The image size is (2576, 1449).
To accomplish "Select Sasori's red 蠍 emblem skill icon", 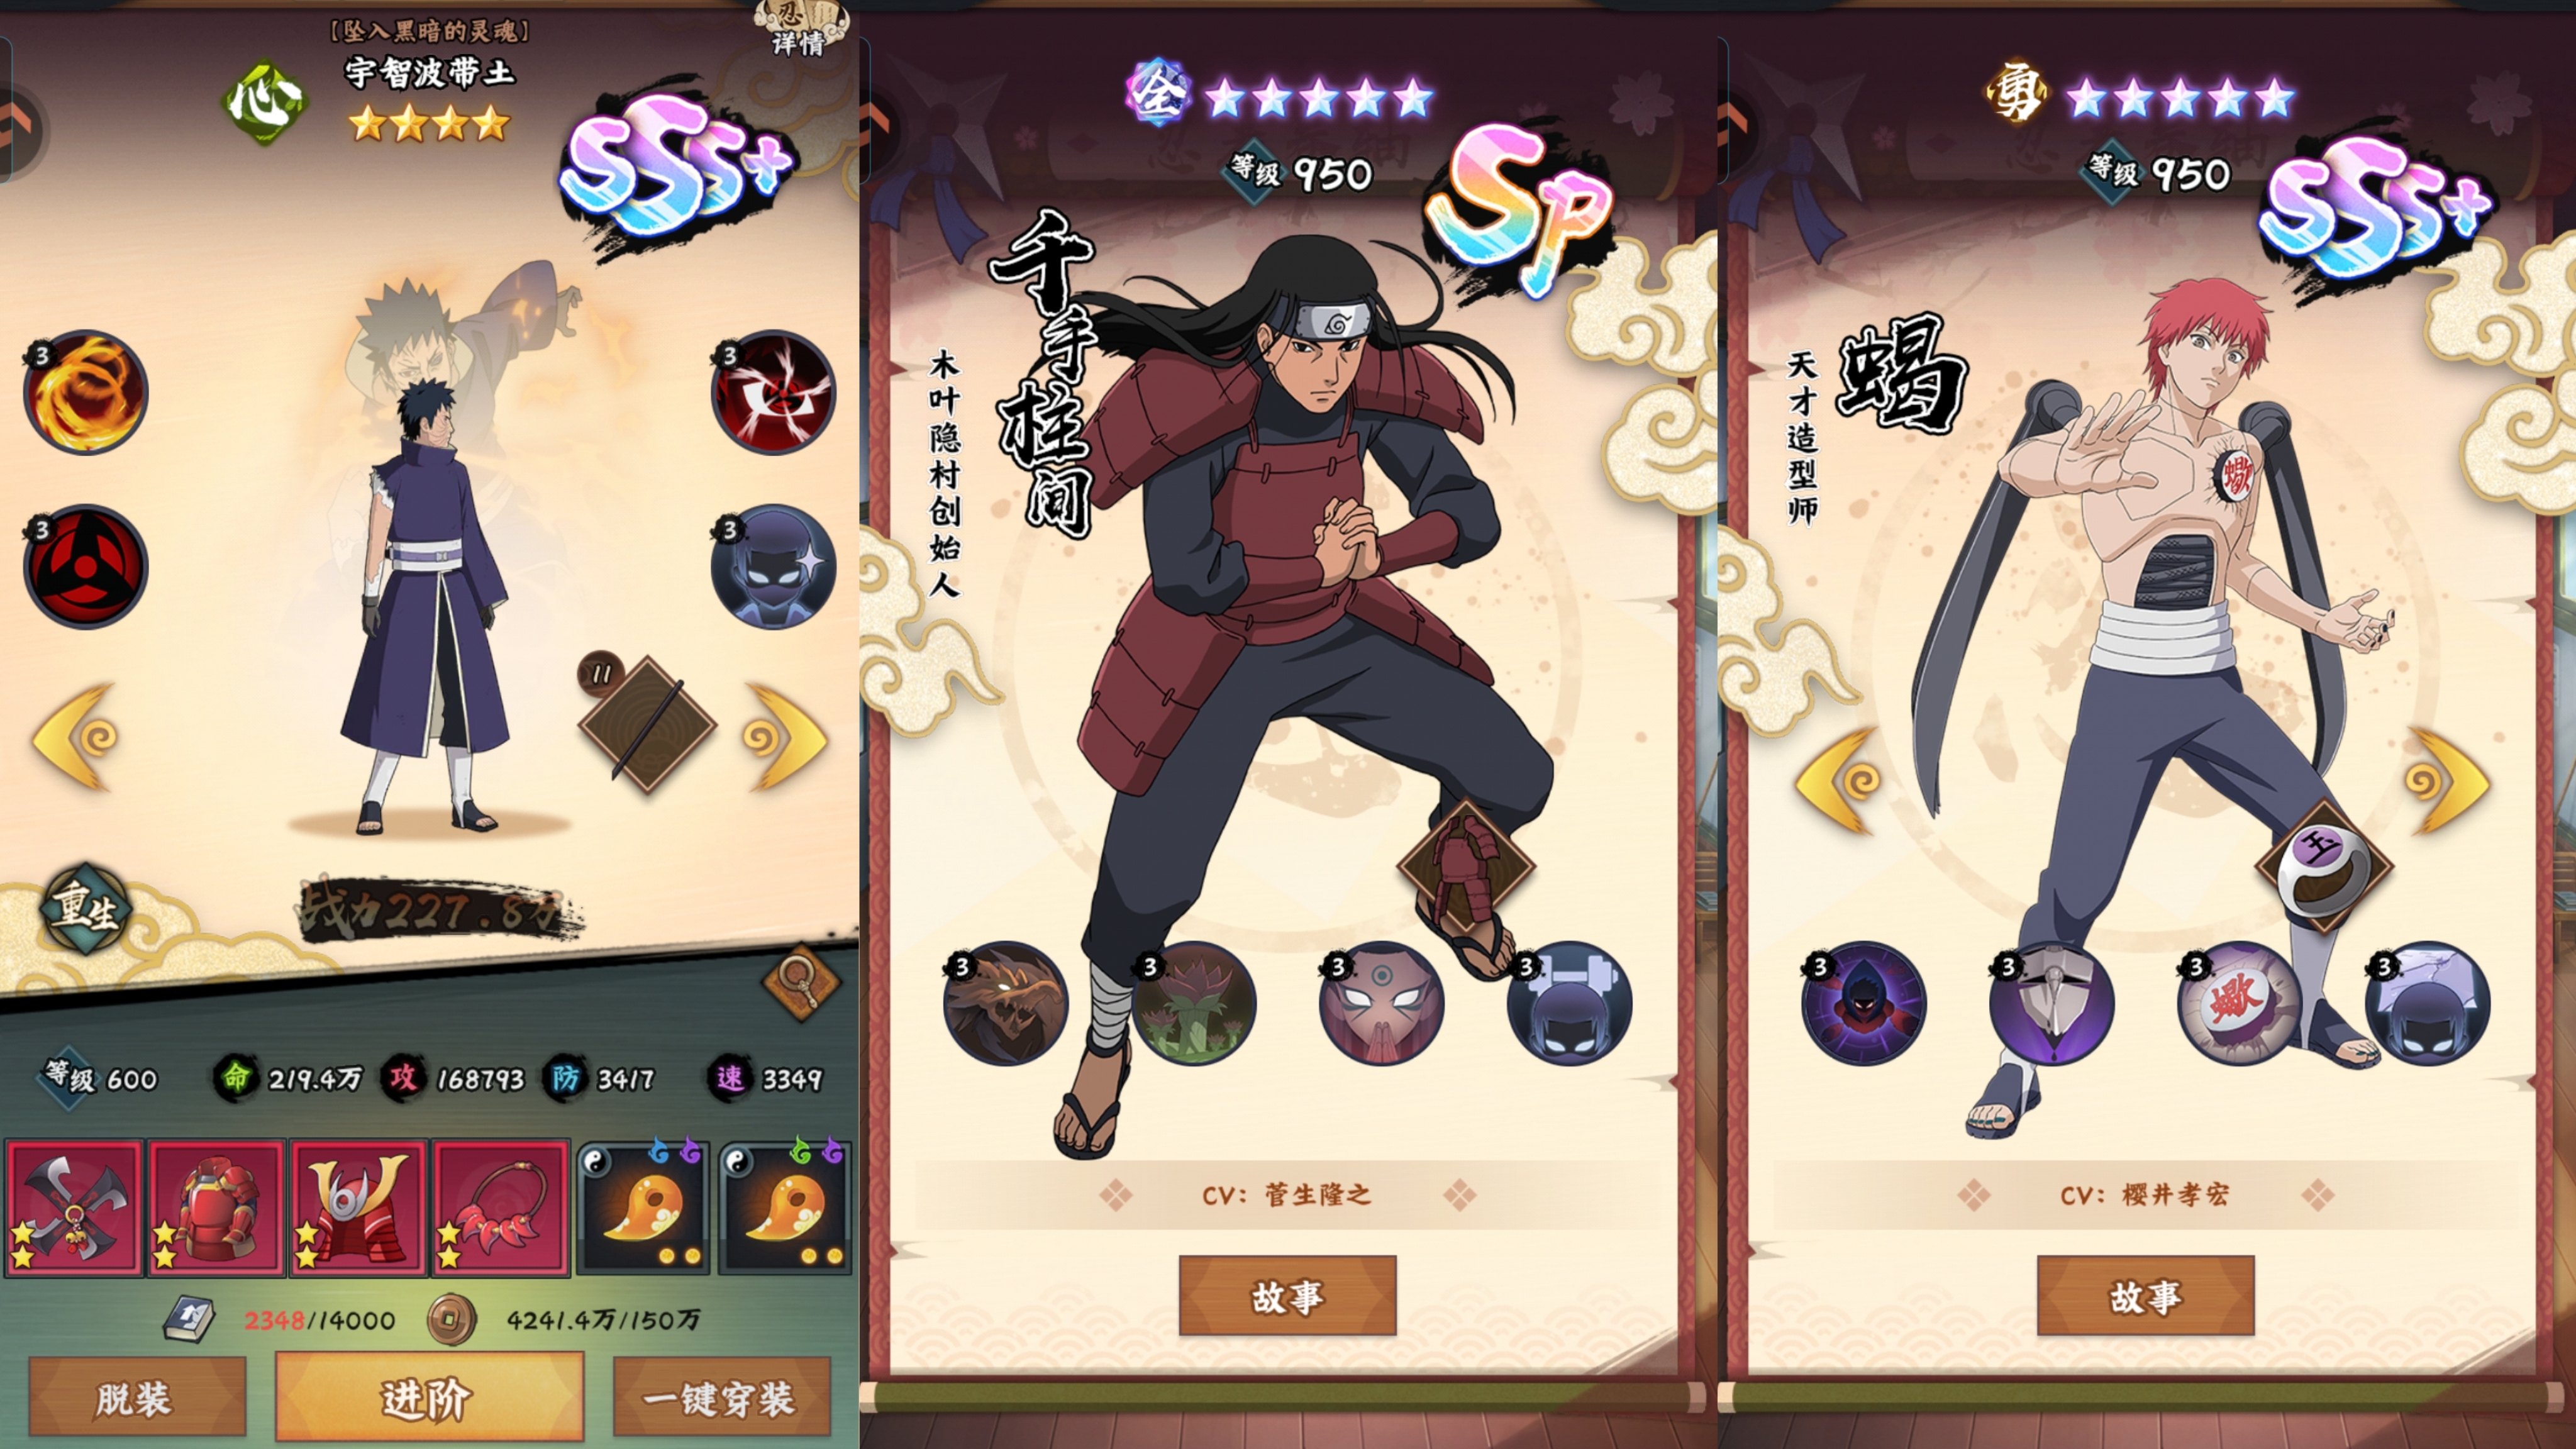I will [2239, 1003].
